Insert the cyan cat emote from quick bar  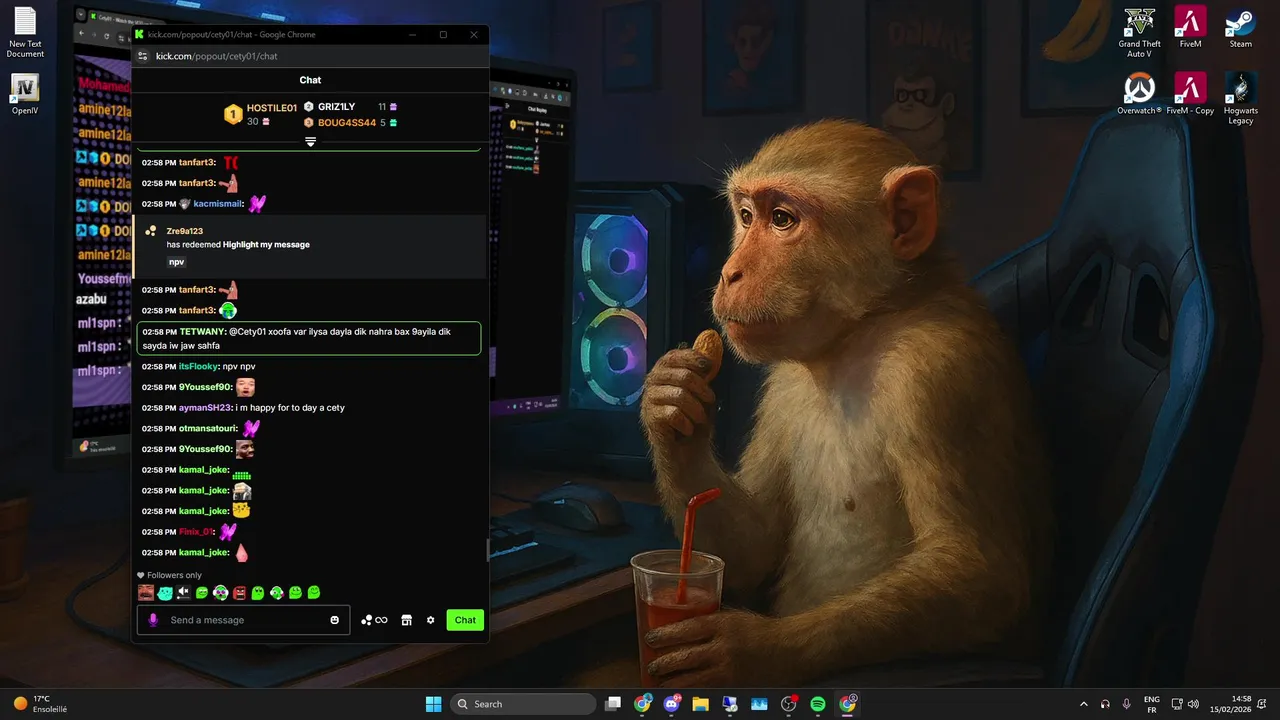(165, 593)
